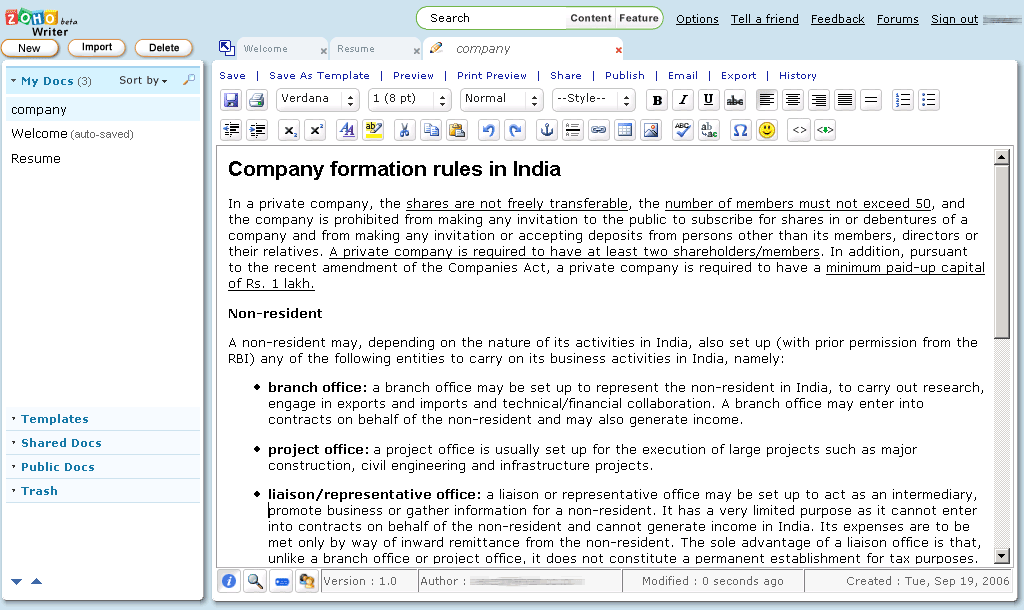
Task: Open the --Style-- dropdown
Action: tap(594, 99)
